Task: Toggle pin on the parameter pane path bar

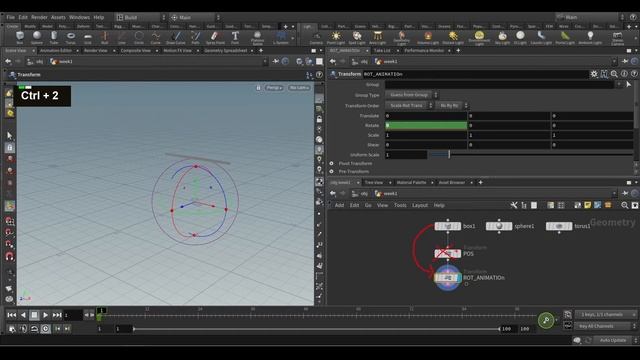Action: (625, 61)
